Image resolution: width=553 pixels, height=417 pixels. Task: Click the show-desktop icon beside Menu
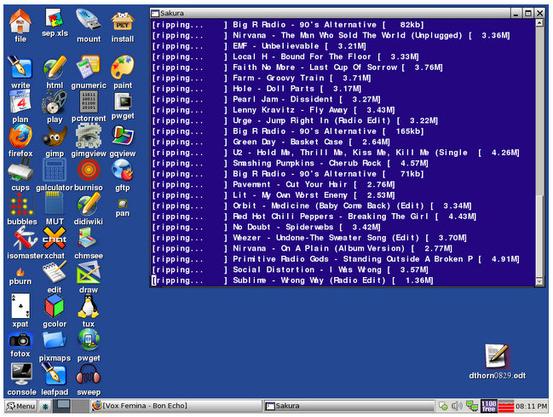click(x=45, y=406)
